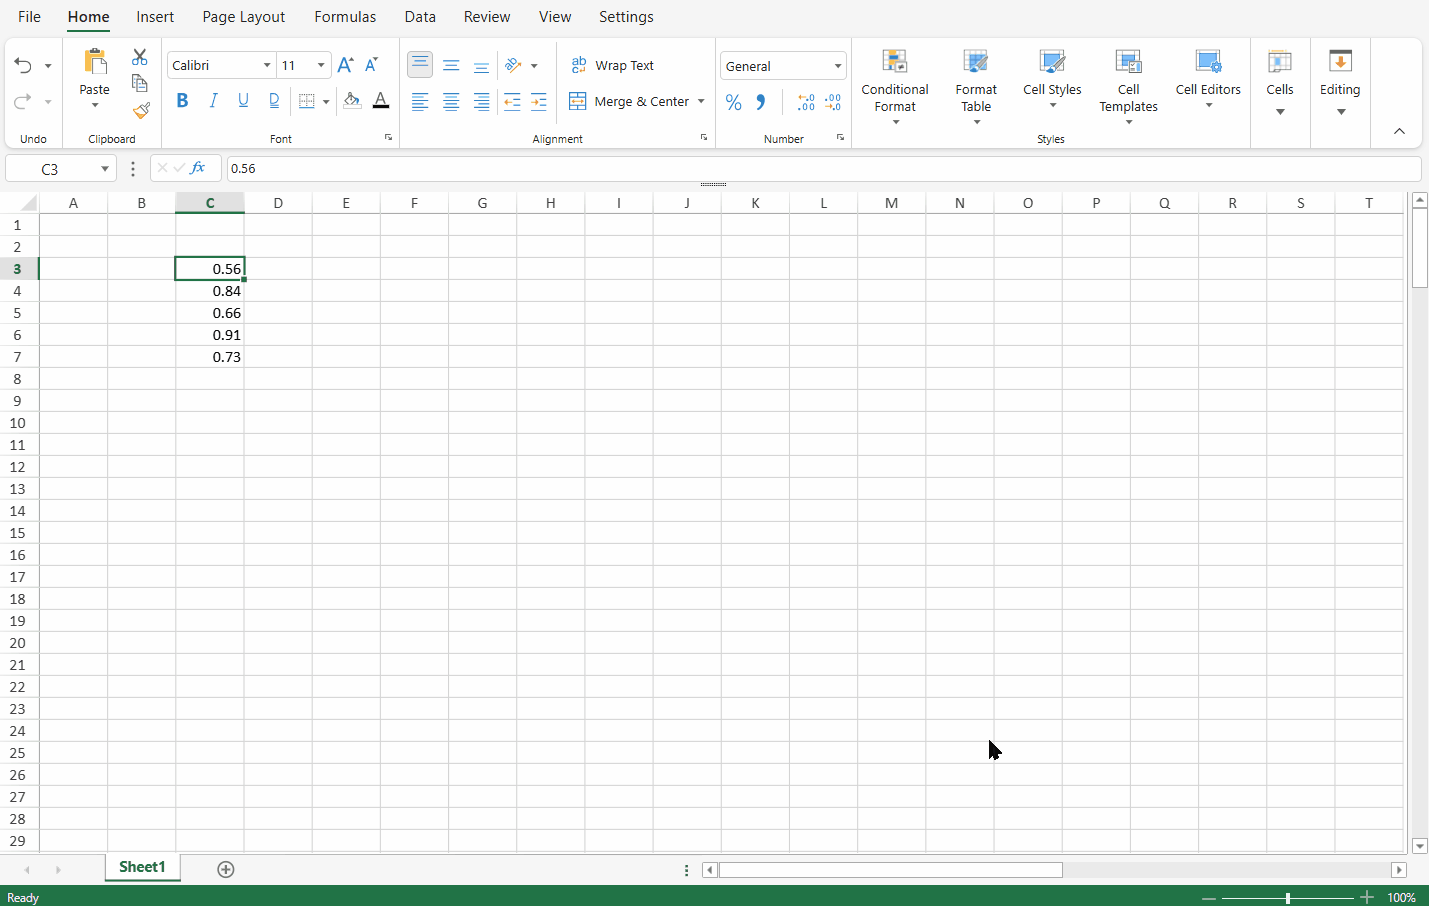Viewport: 1429px width, 906px height.
Task: Click the Wrap Text button
Action: tap(612, 65)
